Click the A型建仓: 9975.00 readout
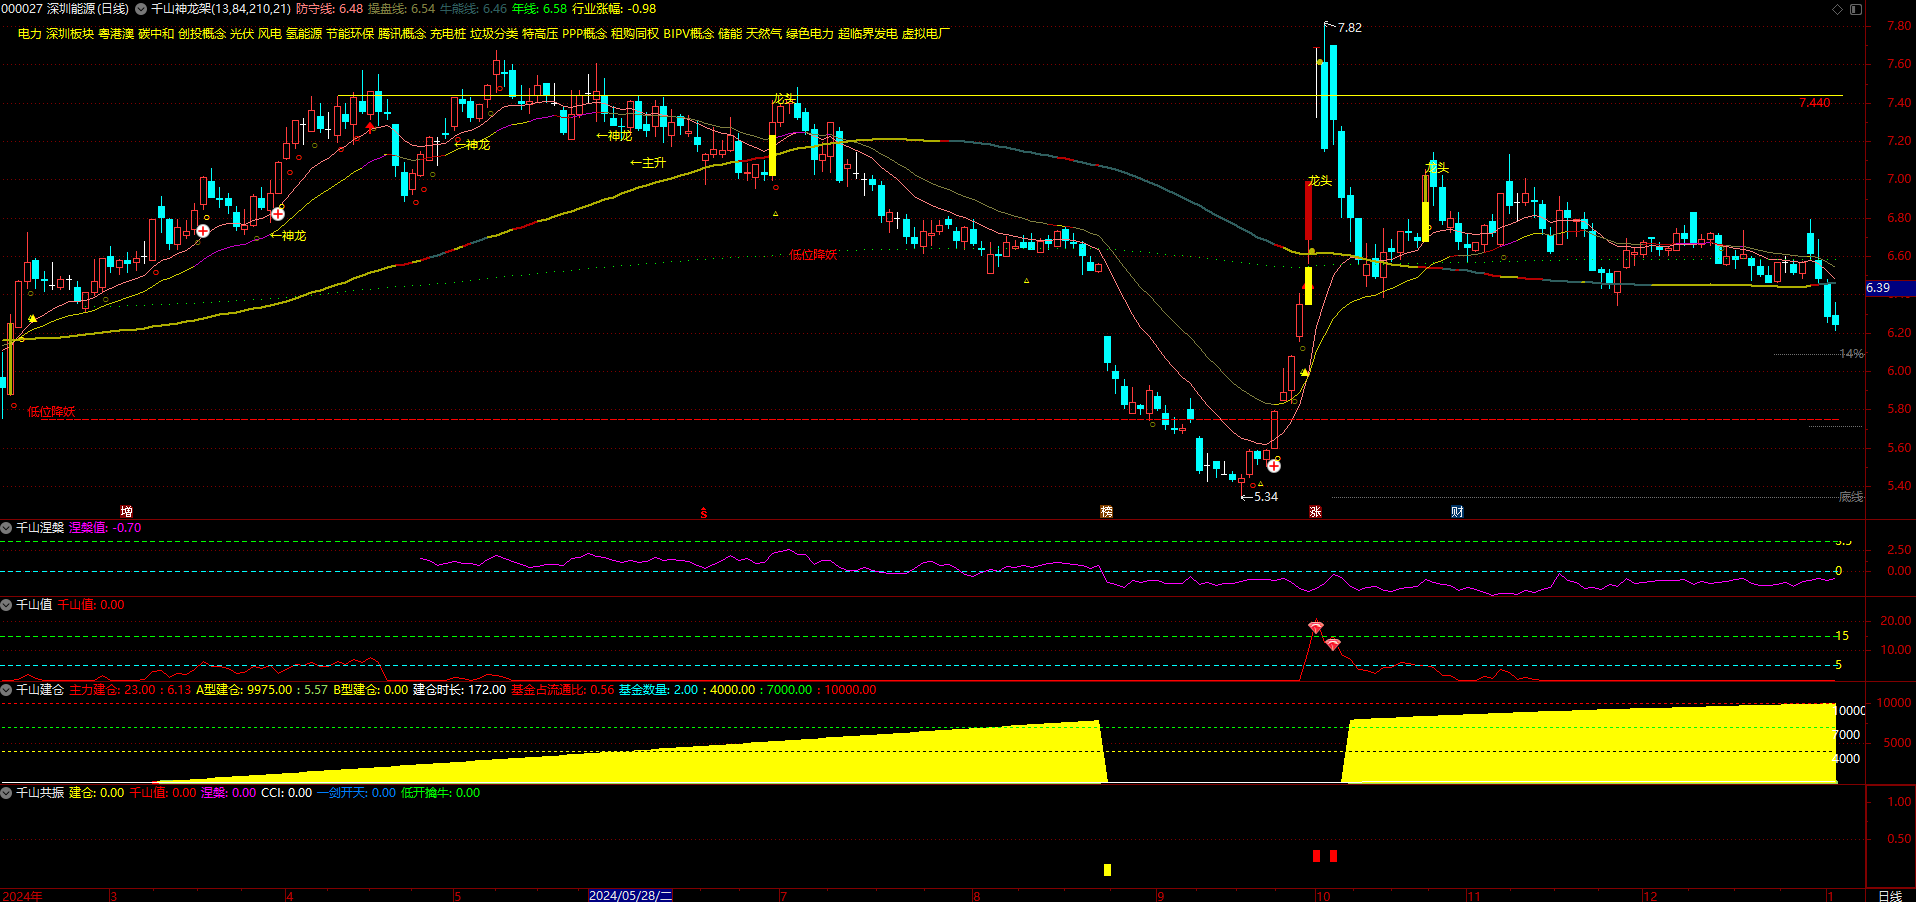The width and height of the screenshot is (1916, 902). point(244,690)
